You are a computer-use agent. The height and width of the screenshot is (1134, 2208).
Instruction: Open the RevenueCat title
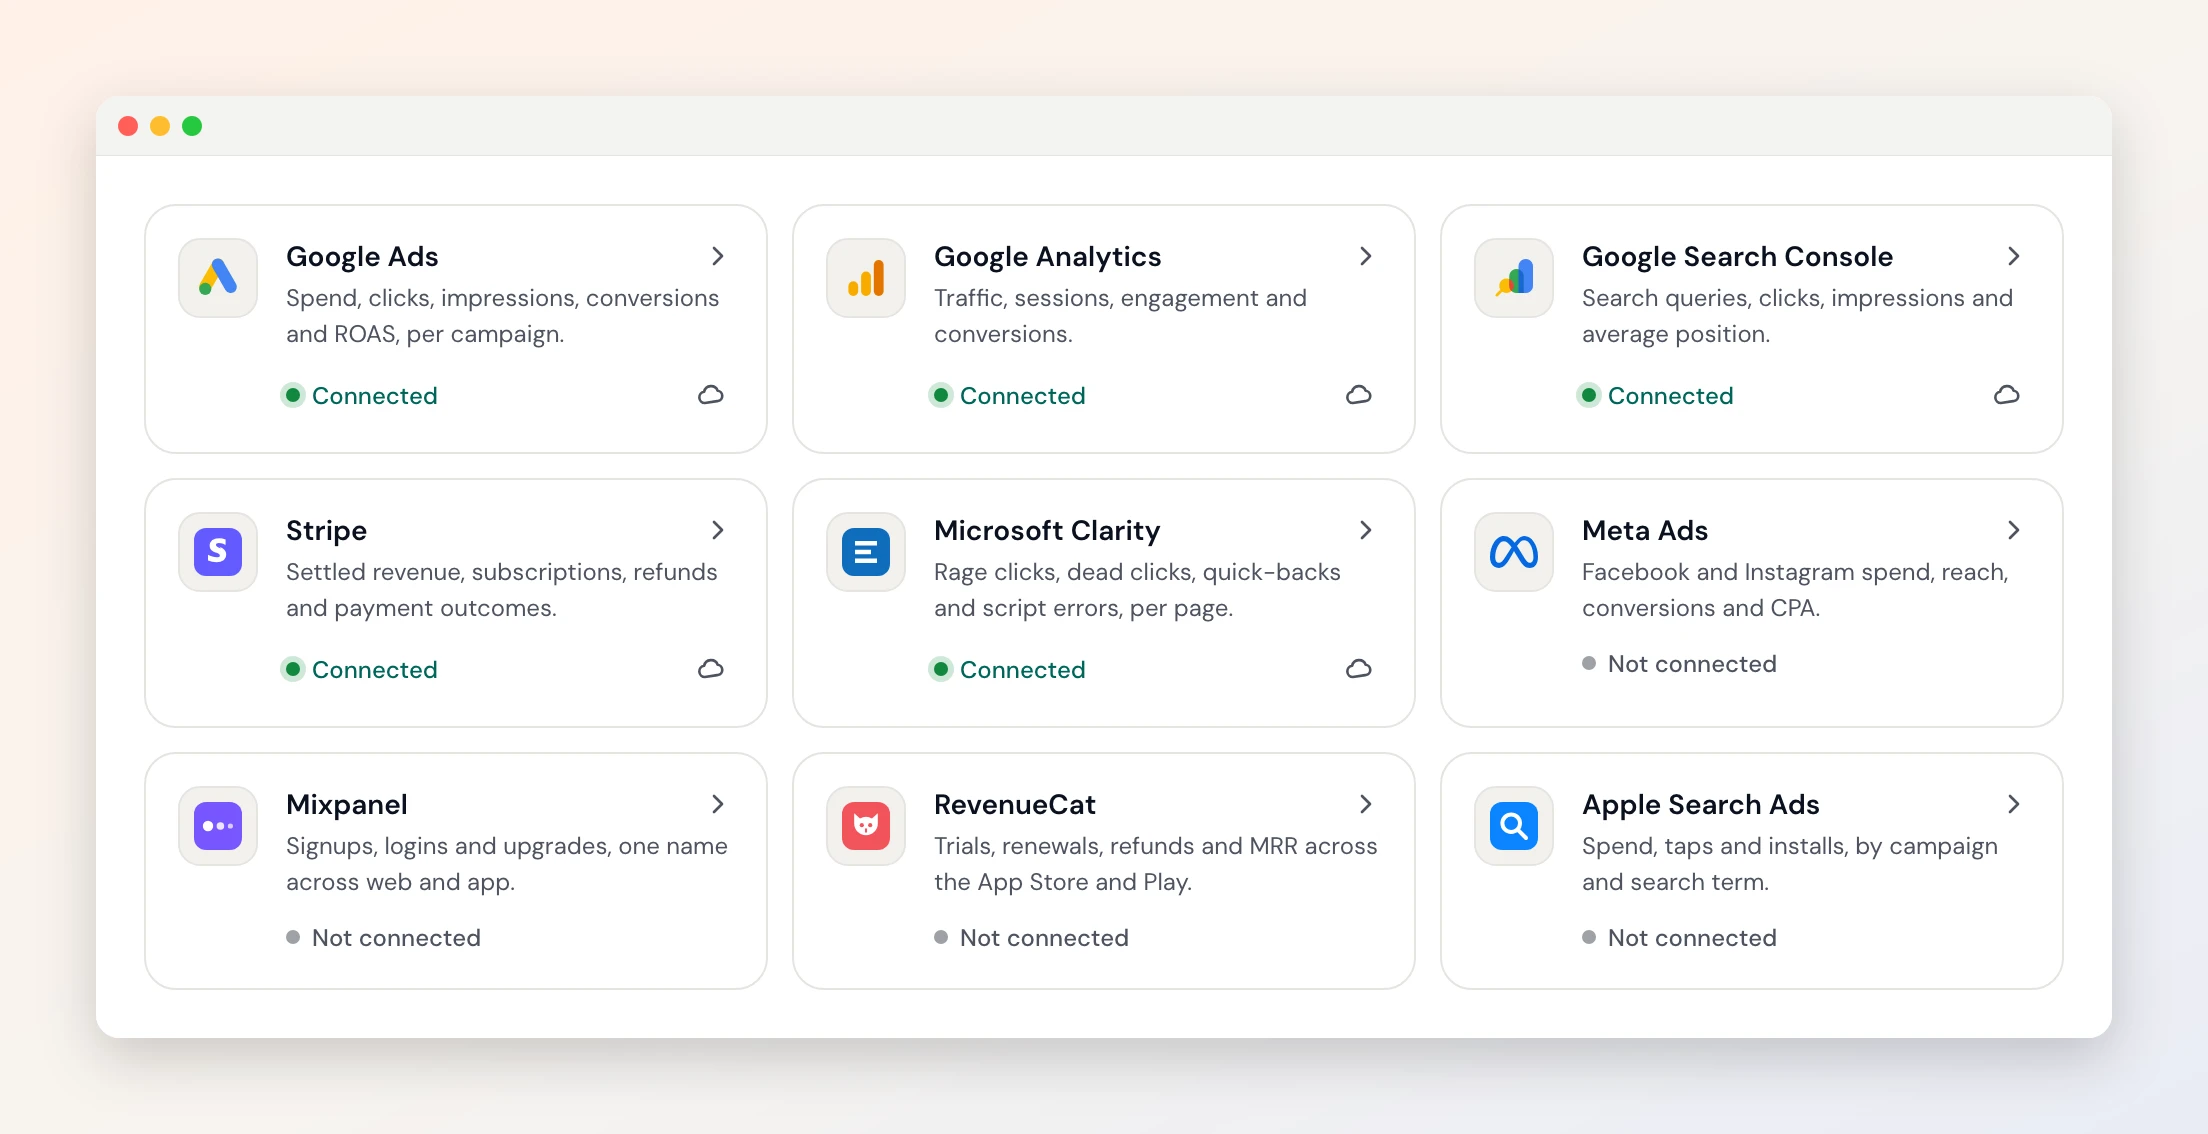coord(1015,805)
